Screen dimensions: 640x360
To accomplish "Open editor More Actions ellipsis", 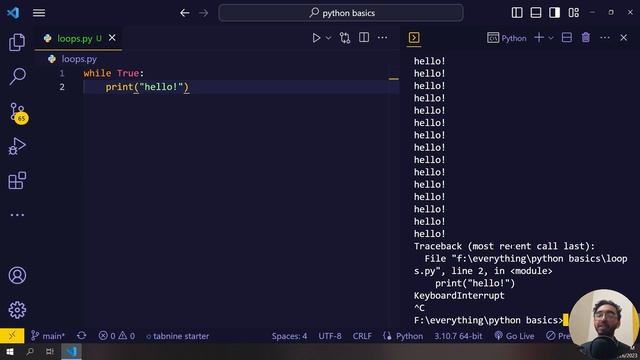I will 382,38.
